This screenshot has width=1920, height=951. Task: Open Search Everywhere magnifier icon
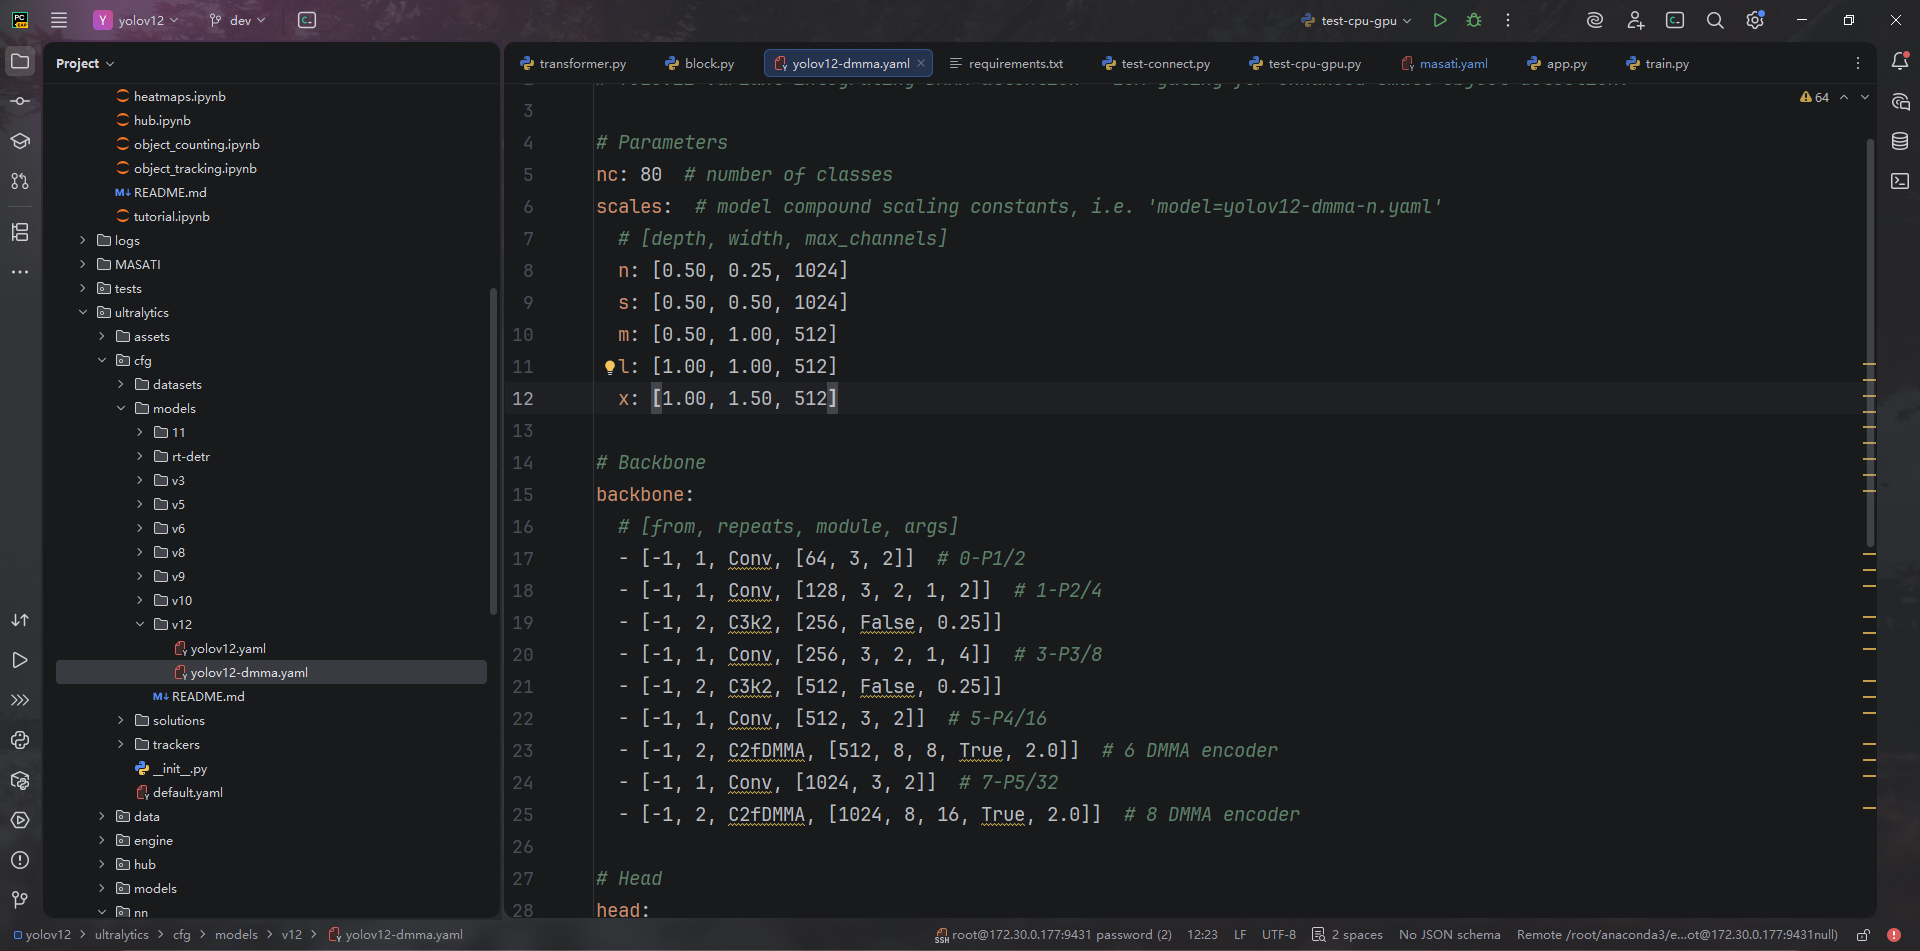pos(1714,20)
